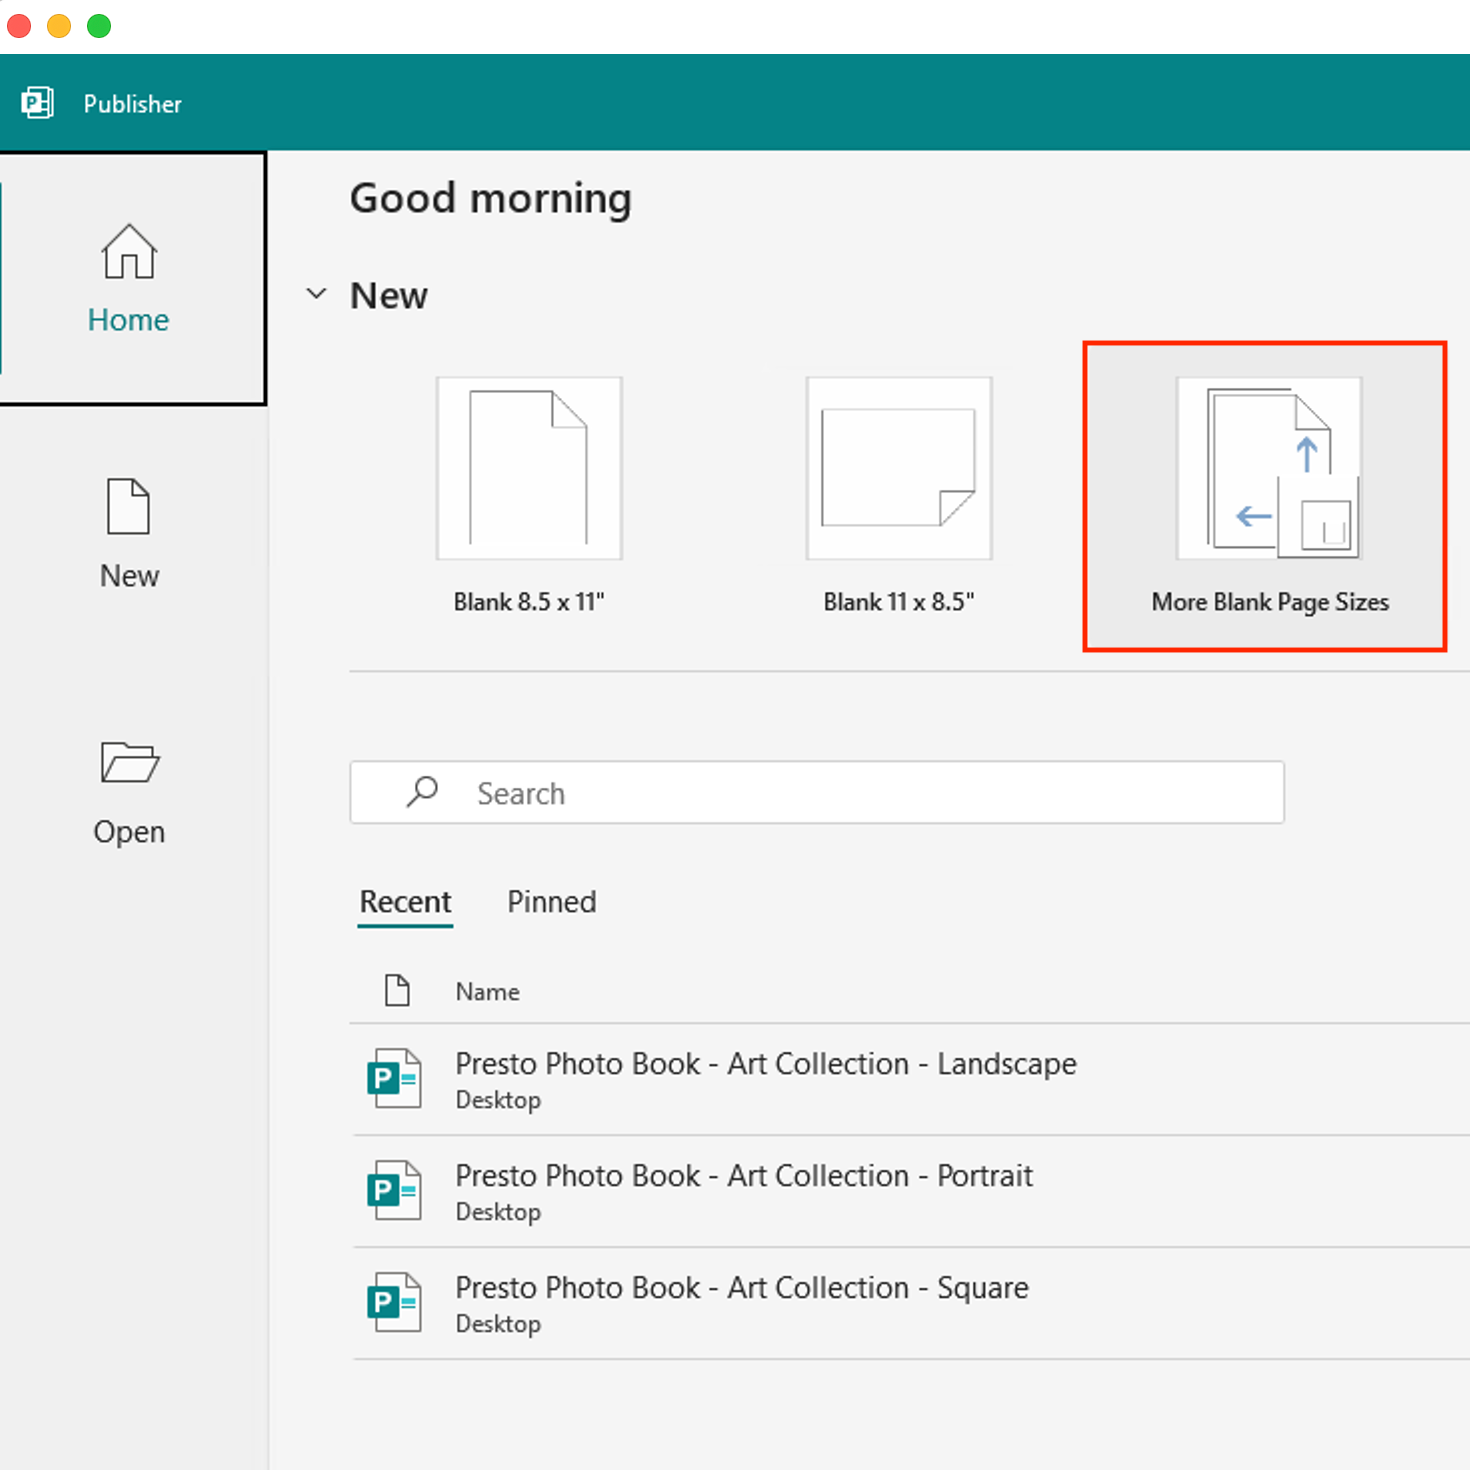The height and width of the screenshot is (1470, 1470).
Task: Open the New document icon in sidebar
Action: [x=128, y=507]
